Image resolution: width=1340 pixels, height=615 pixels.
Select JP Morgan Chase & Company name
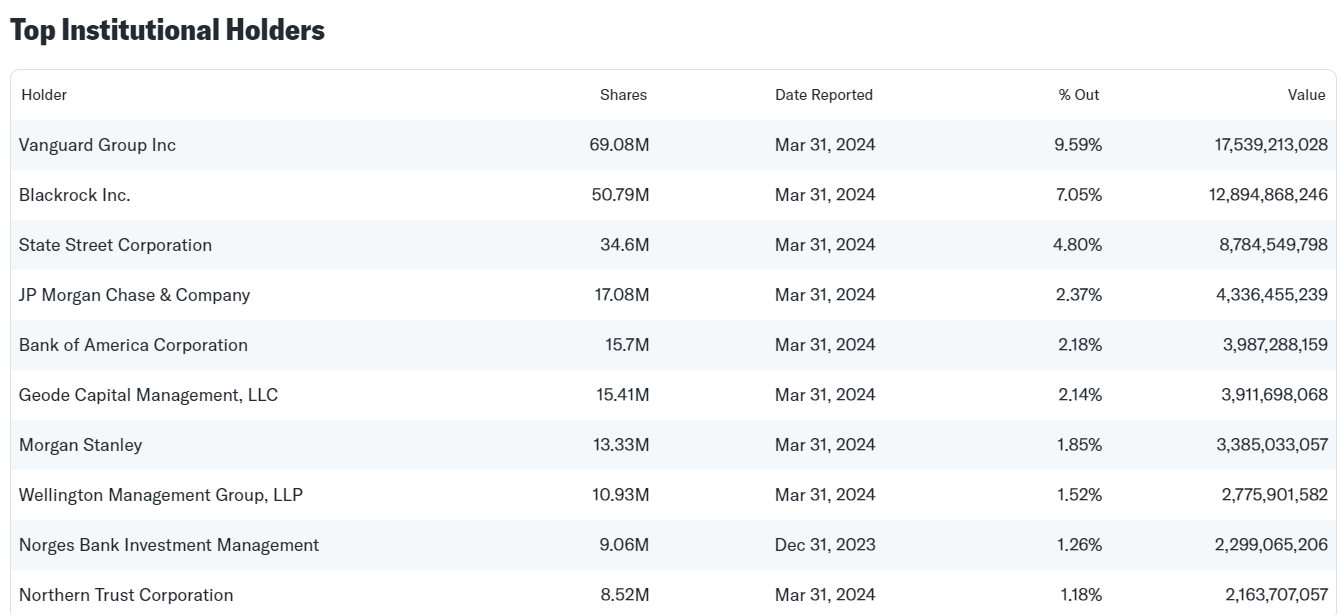point(134,295)
